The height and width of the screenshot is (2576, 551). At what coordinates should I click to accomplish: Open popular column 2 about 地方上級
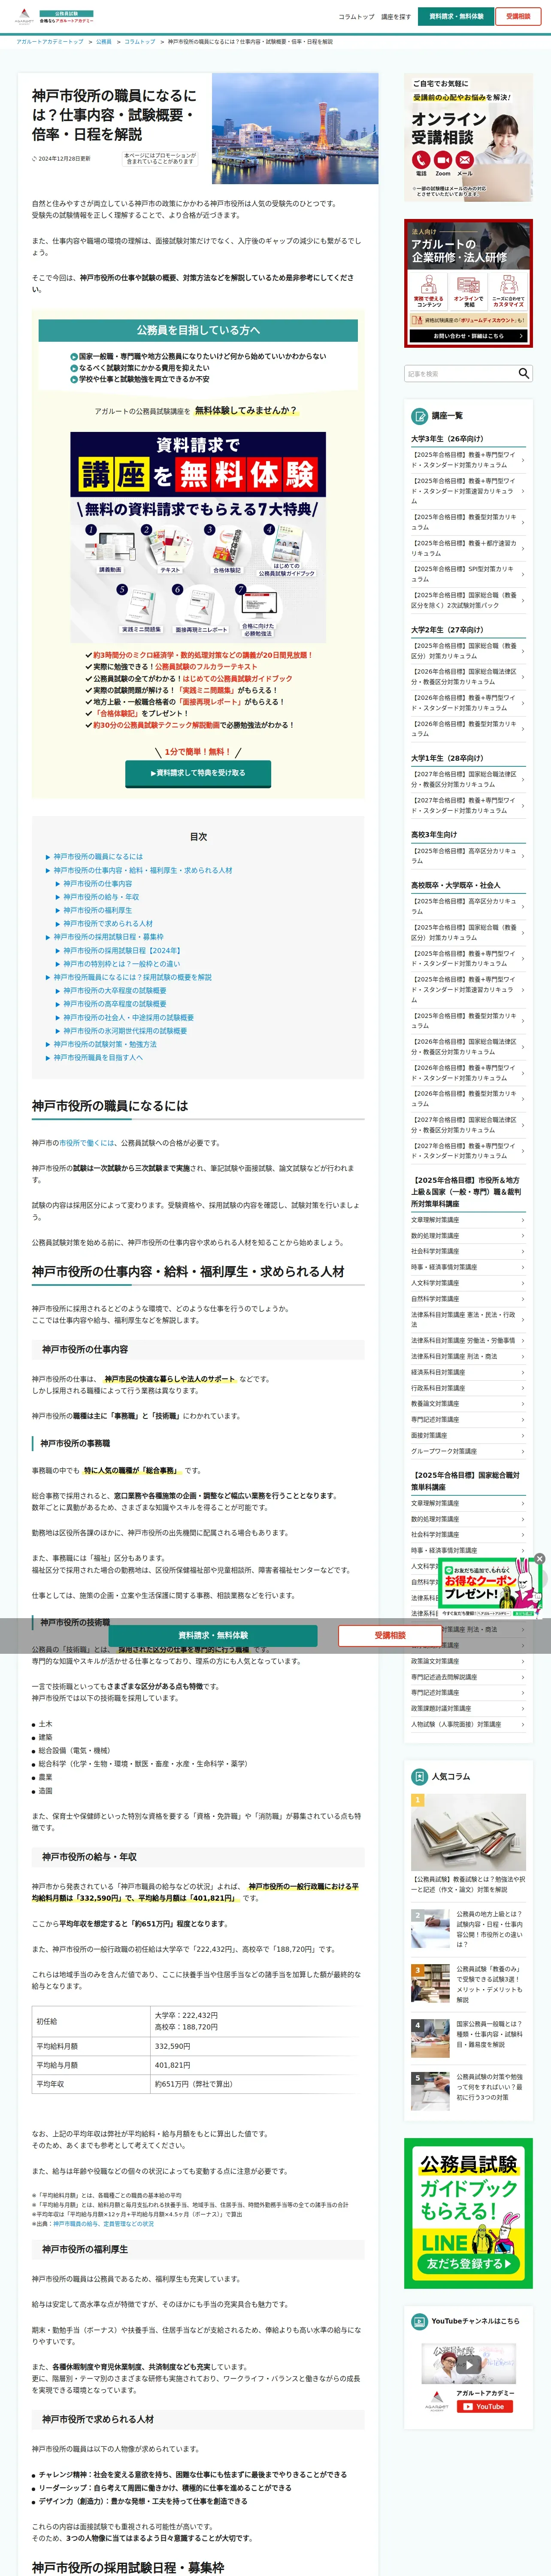(468, 1930)
